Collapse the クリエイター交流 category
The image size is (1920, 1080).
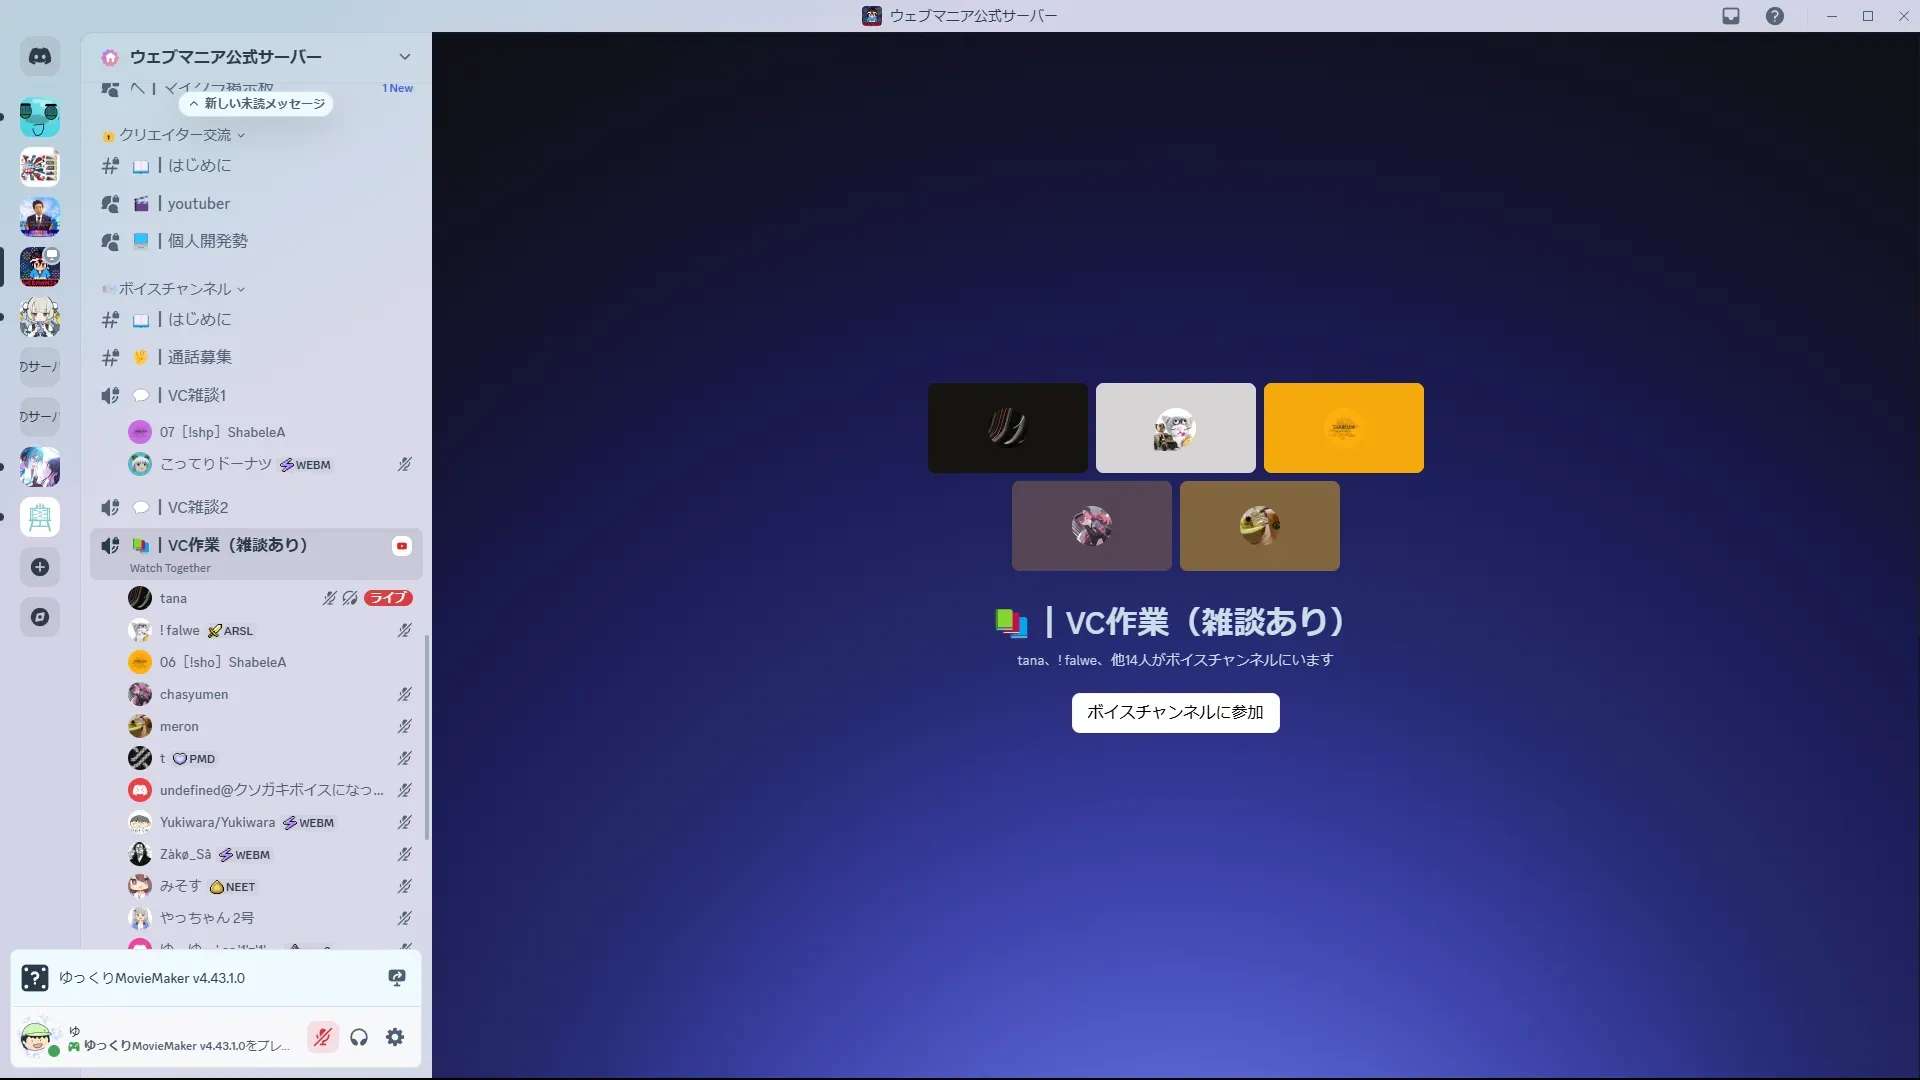[176, 135]
